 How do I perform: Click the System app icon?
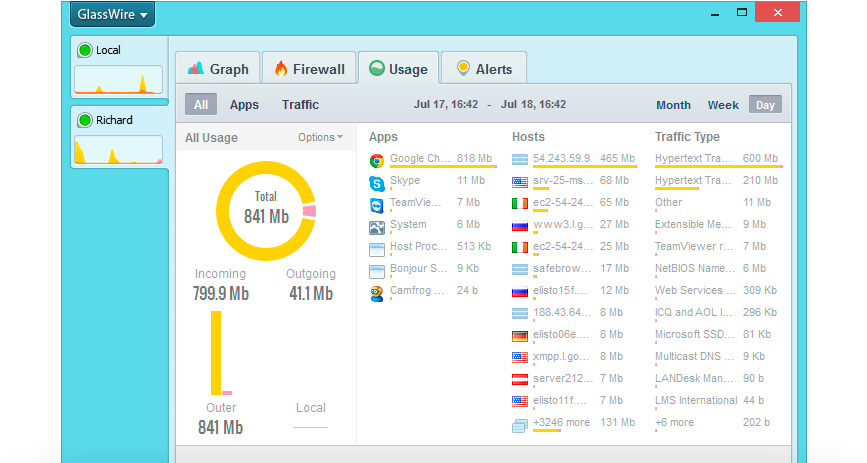377,227
